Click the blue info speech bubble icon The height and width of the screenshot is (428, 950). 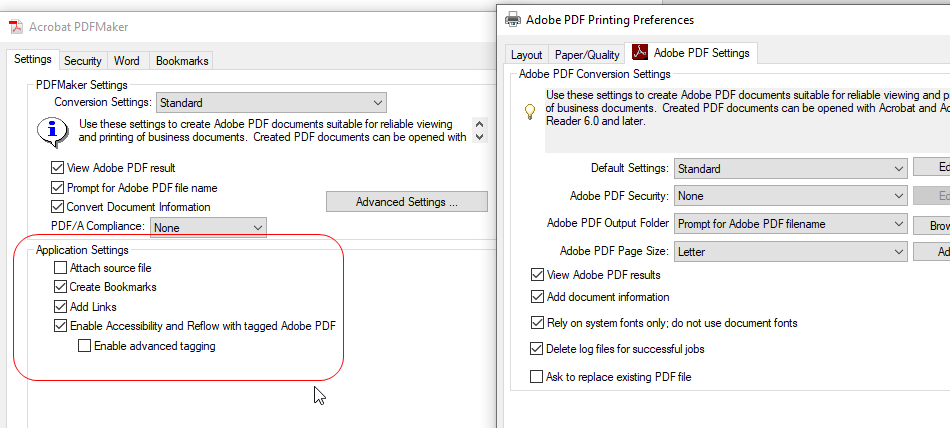click(53, 131)
